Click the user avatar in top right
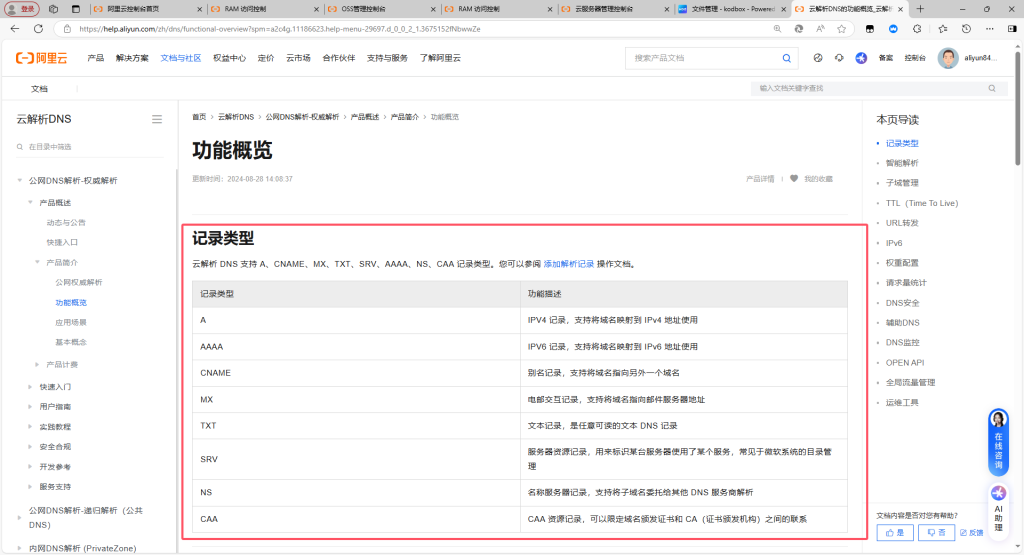This screenshot has width=1024, height=555. 948,58
